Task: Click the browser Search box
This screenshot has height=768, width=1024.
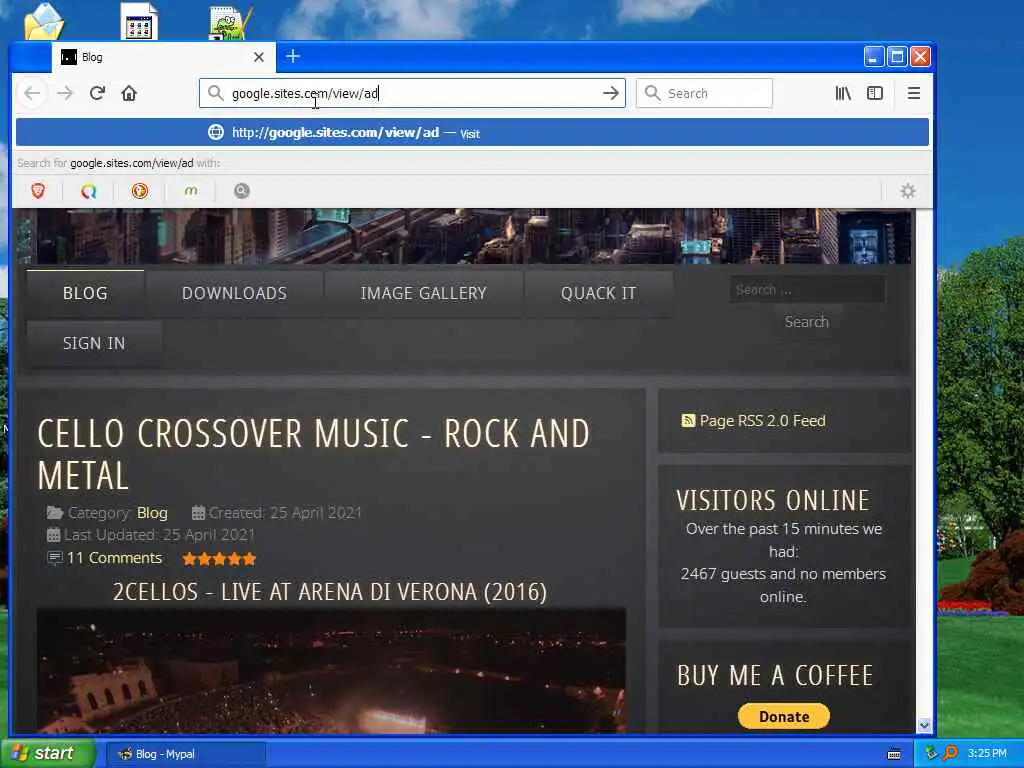Action: tap(704, 93)
